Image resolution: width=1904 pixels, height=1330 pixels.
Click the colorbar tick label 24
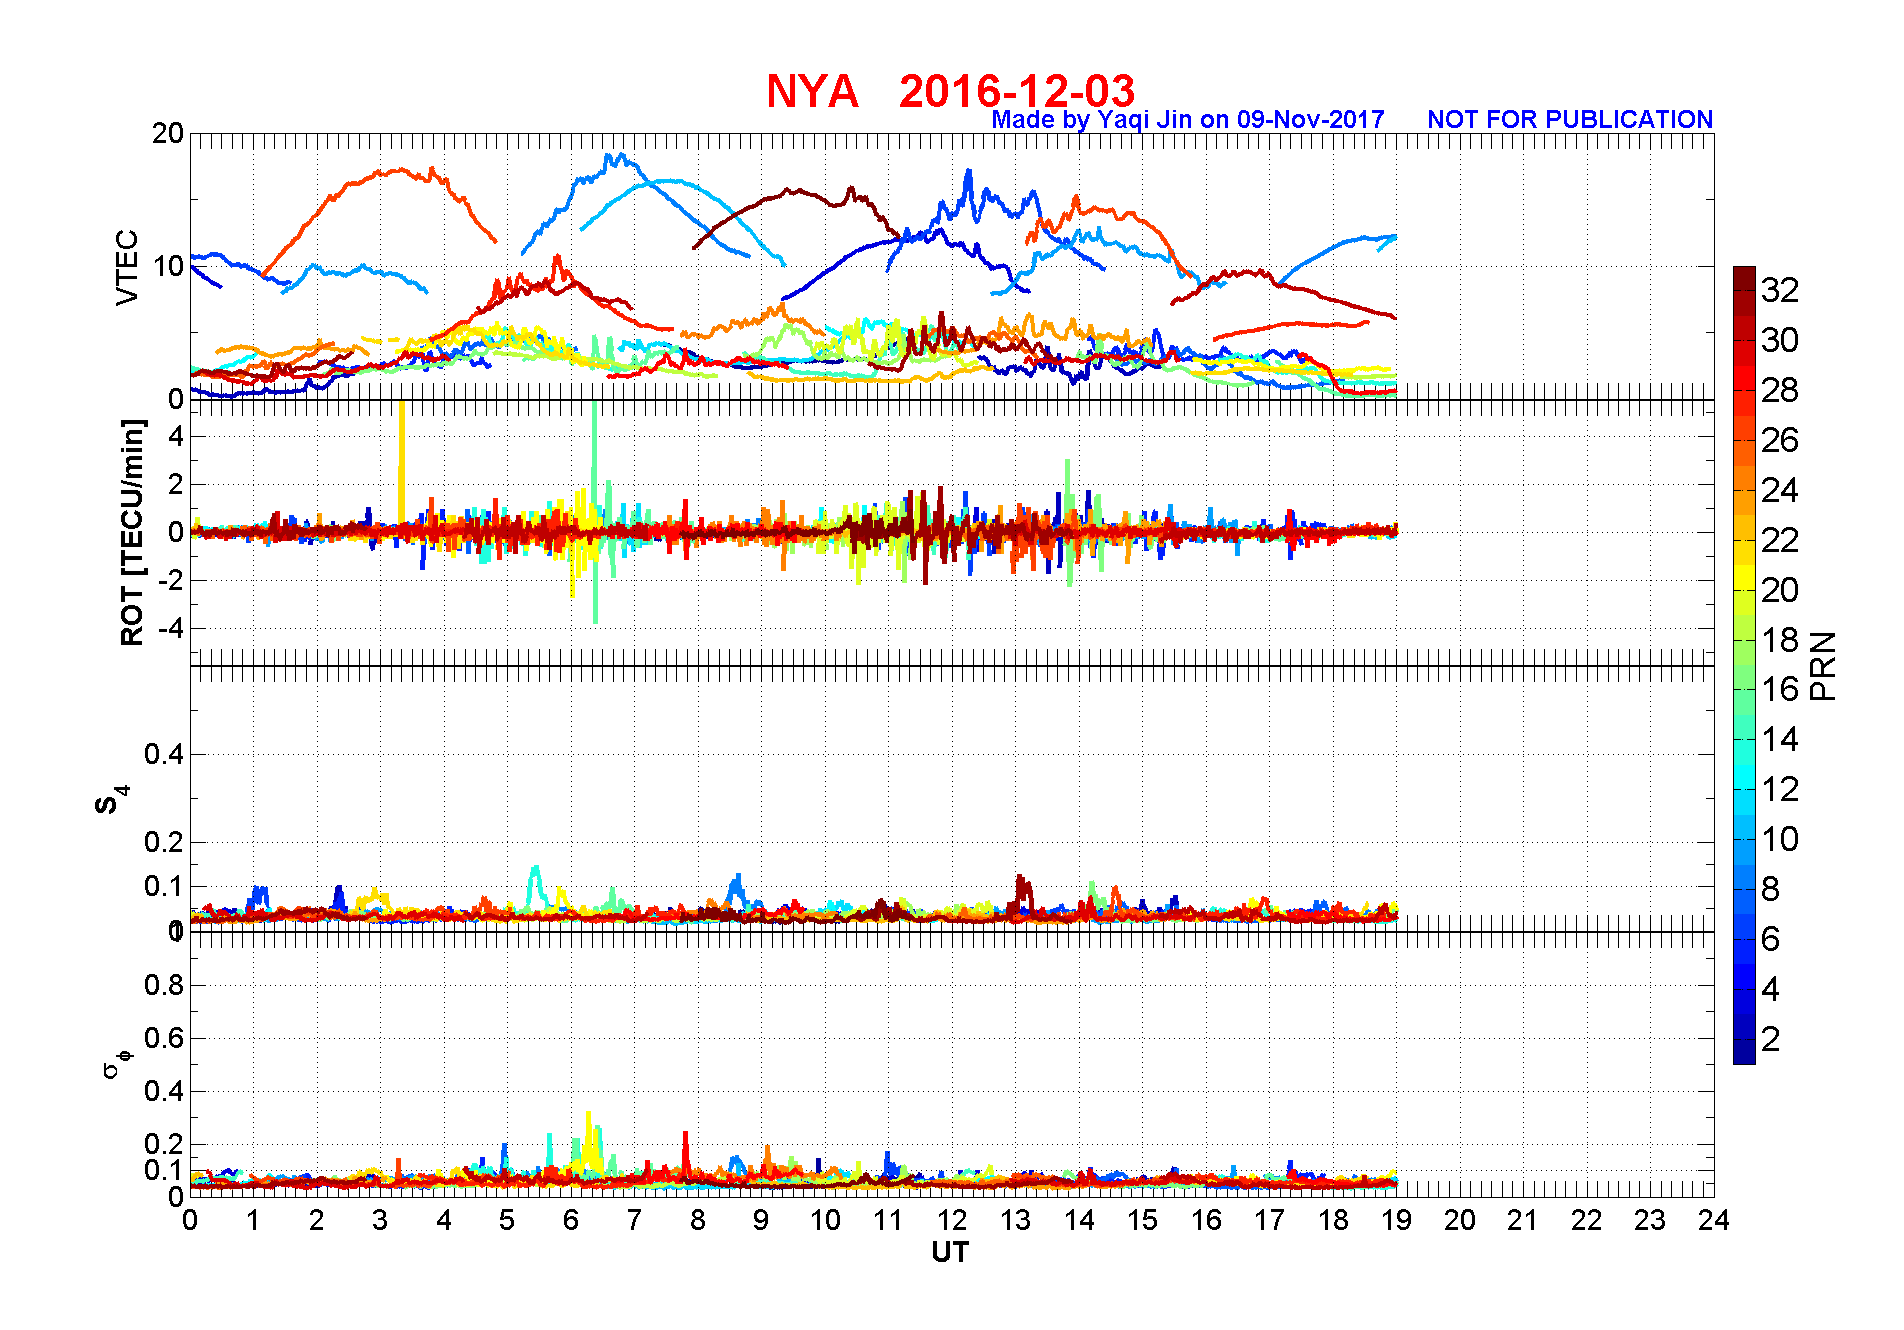click(x=1780, y=490)
